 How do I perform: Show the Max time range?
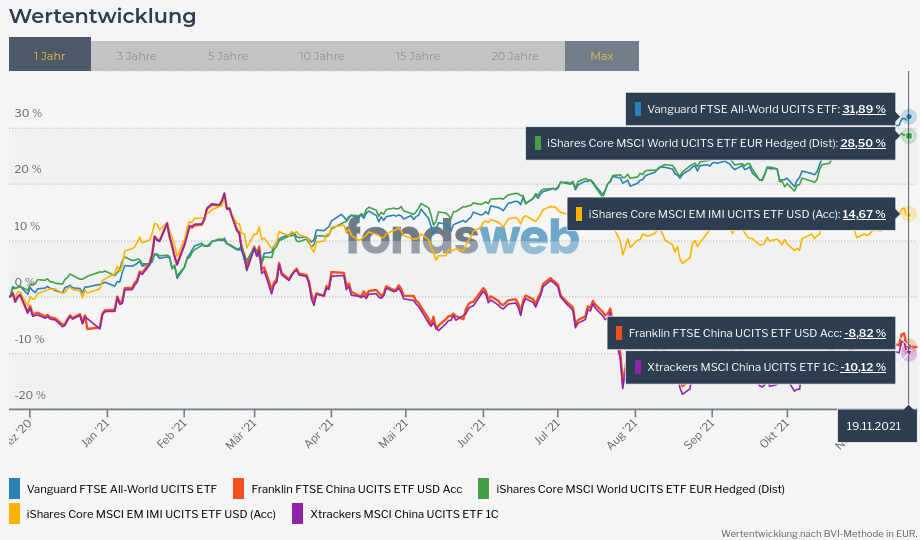(602, 55)
